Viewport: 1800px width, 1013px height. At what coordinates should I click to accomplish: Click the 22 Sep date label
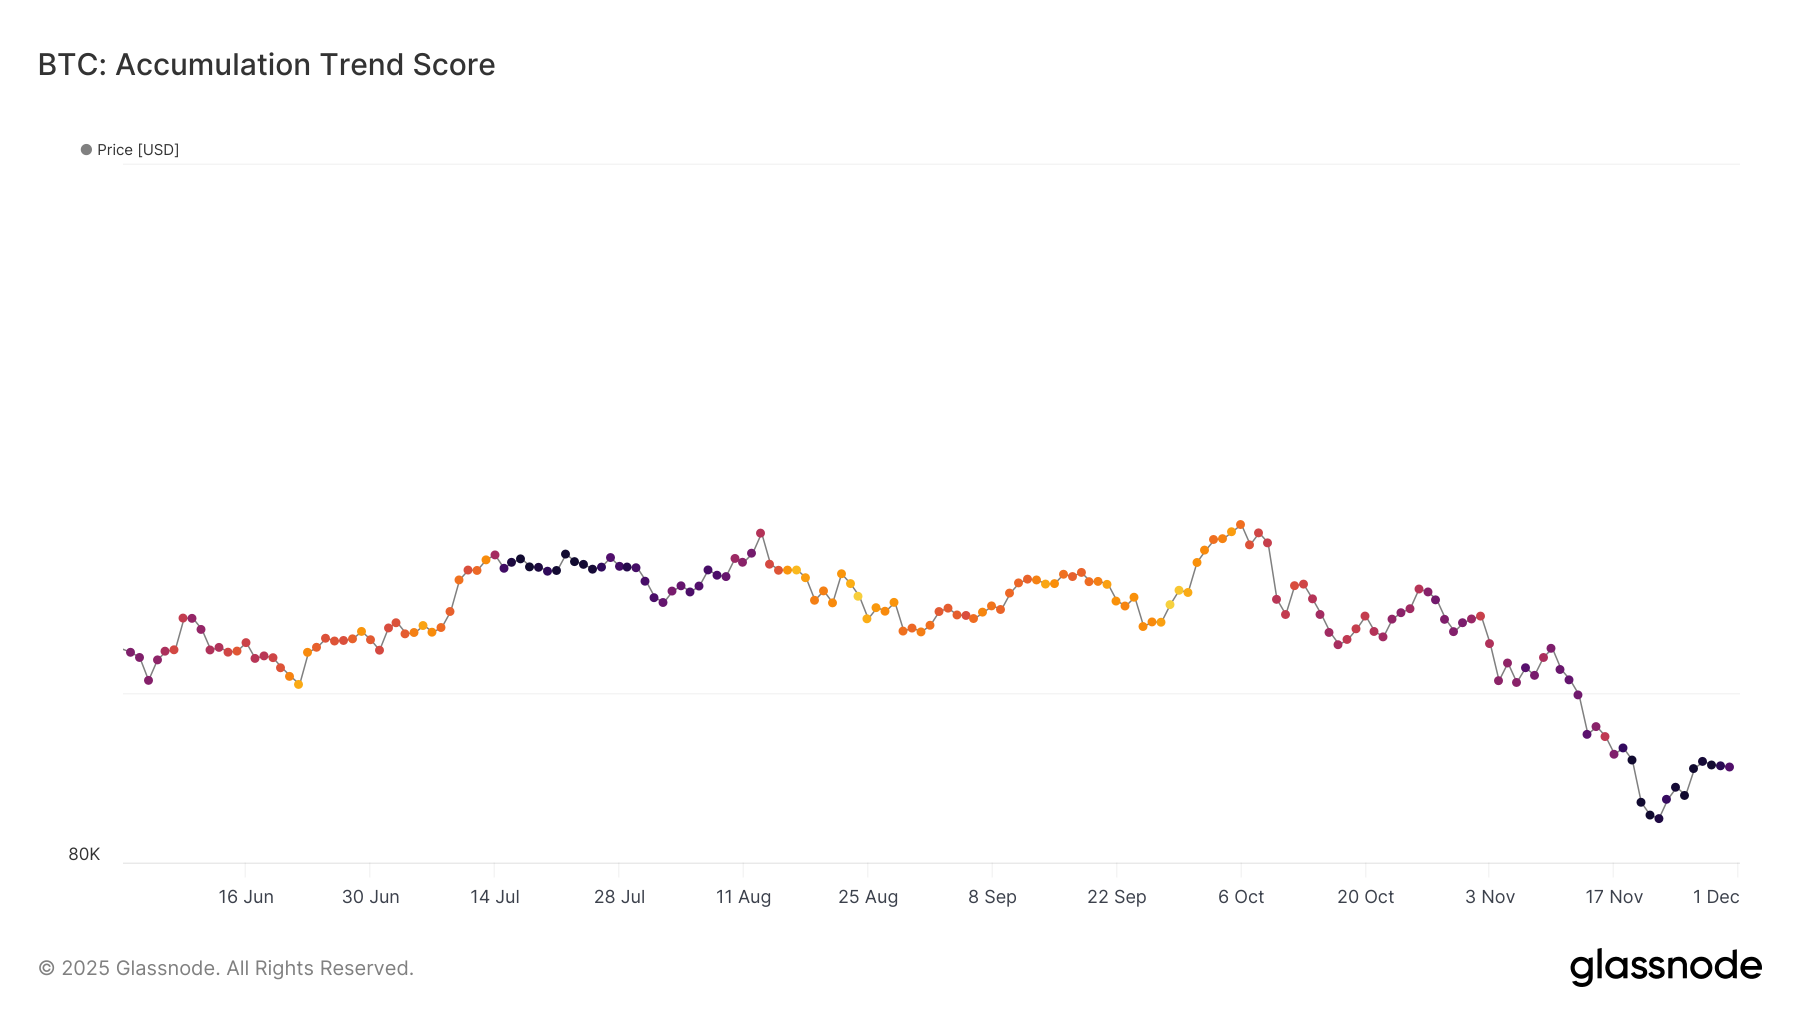[1117, 897]
